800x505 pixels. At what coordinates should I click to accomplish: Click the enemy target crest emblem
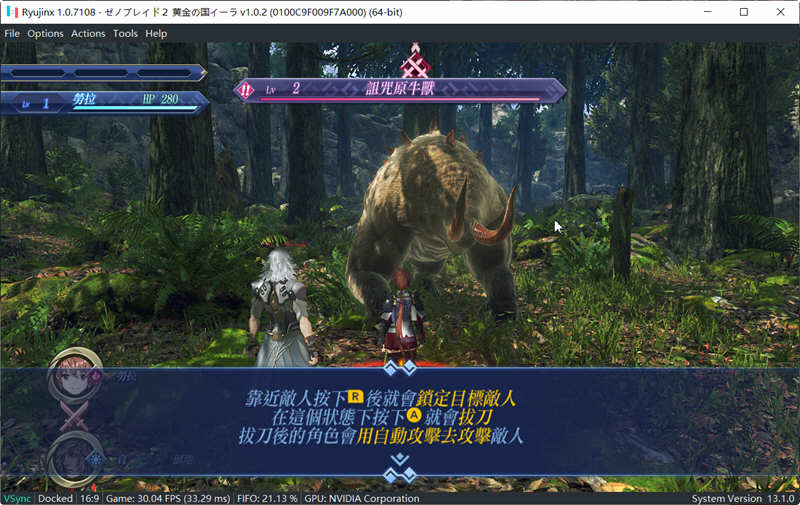(x=415, y=62)
